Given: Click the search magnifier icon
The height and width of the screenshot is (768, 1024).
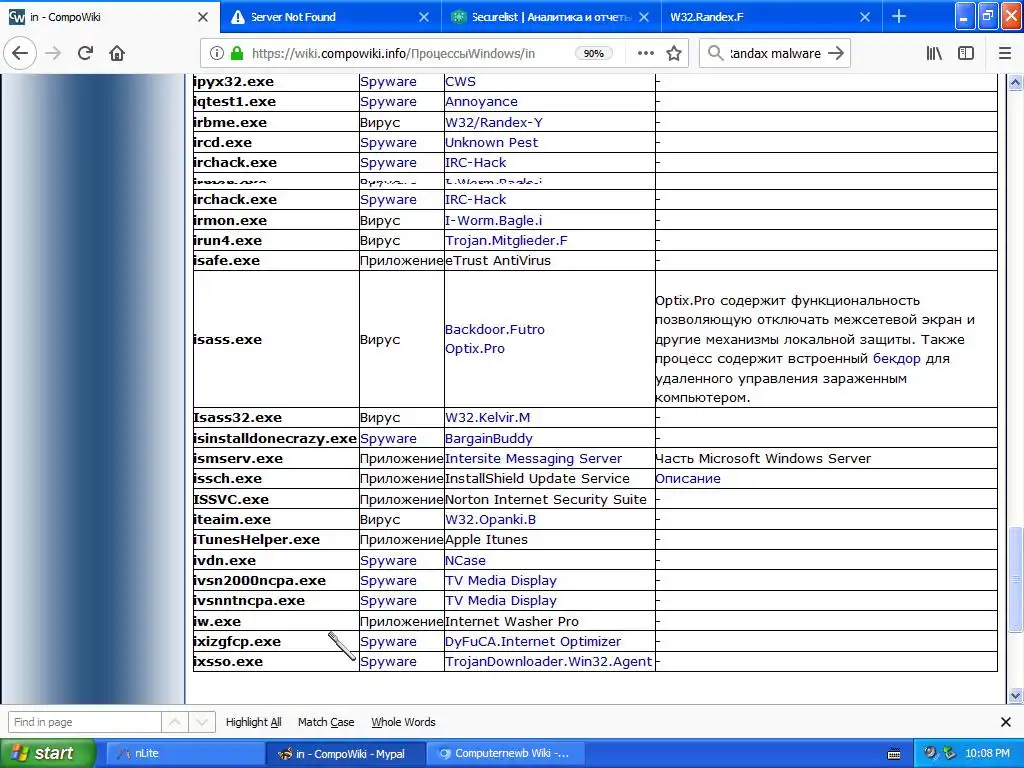Looking at the screenshot, I should tap(715, 53).
